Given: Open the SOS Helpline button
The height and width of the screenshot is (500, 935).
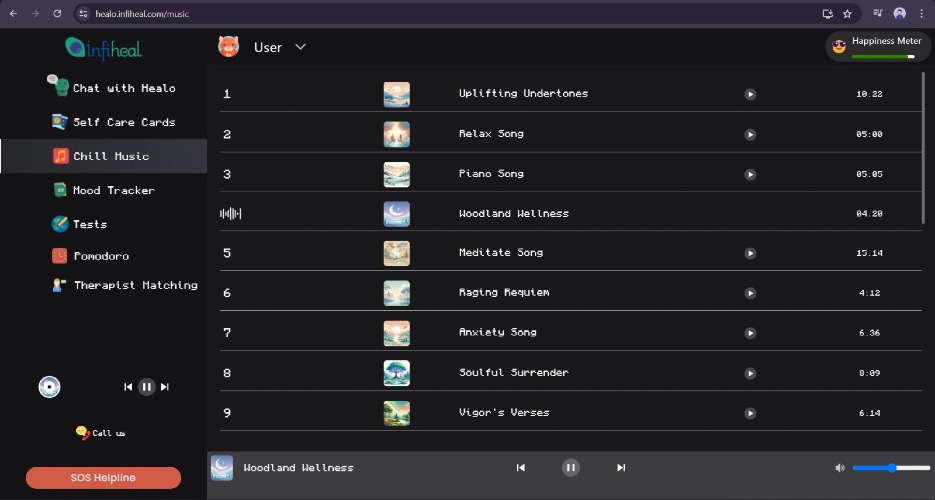Looking at the screenshot, I should [x=103, y=478].
